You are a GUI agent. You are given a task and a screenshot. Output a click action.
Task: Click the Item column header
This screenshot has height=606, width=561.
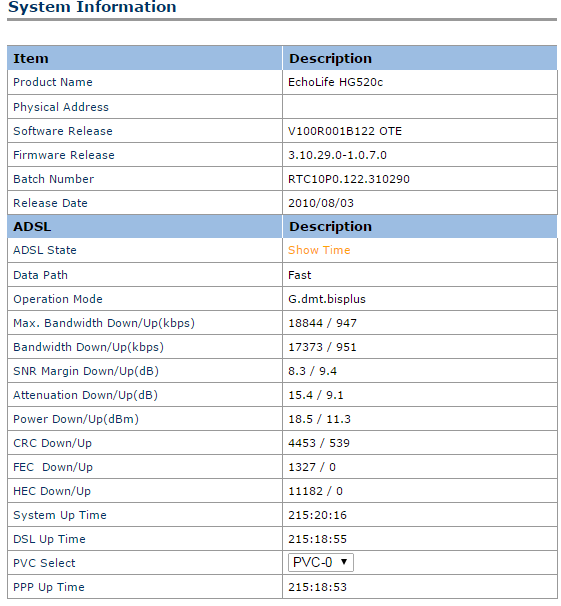(x=31, y=58)
